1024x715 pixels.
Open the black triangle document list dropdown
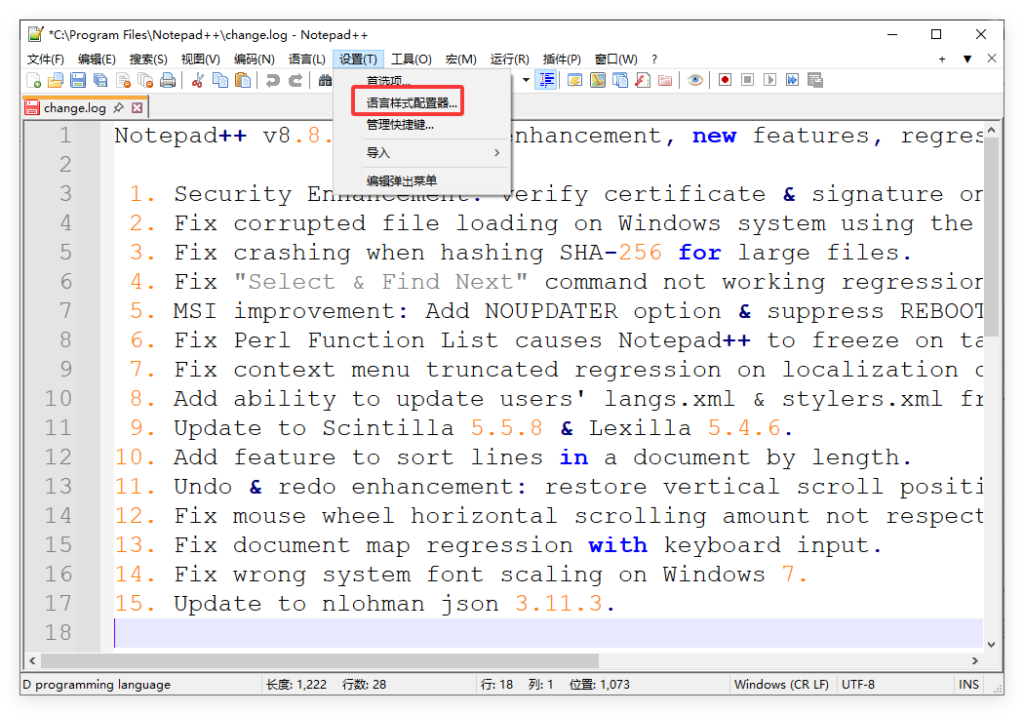(967, 59)
